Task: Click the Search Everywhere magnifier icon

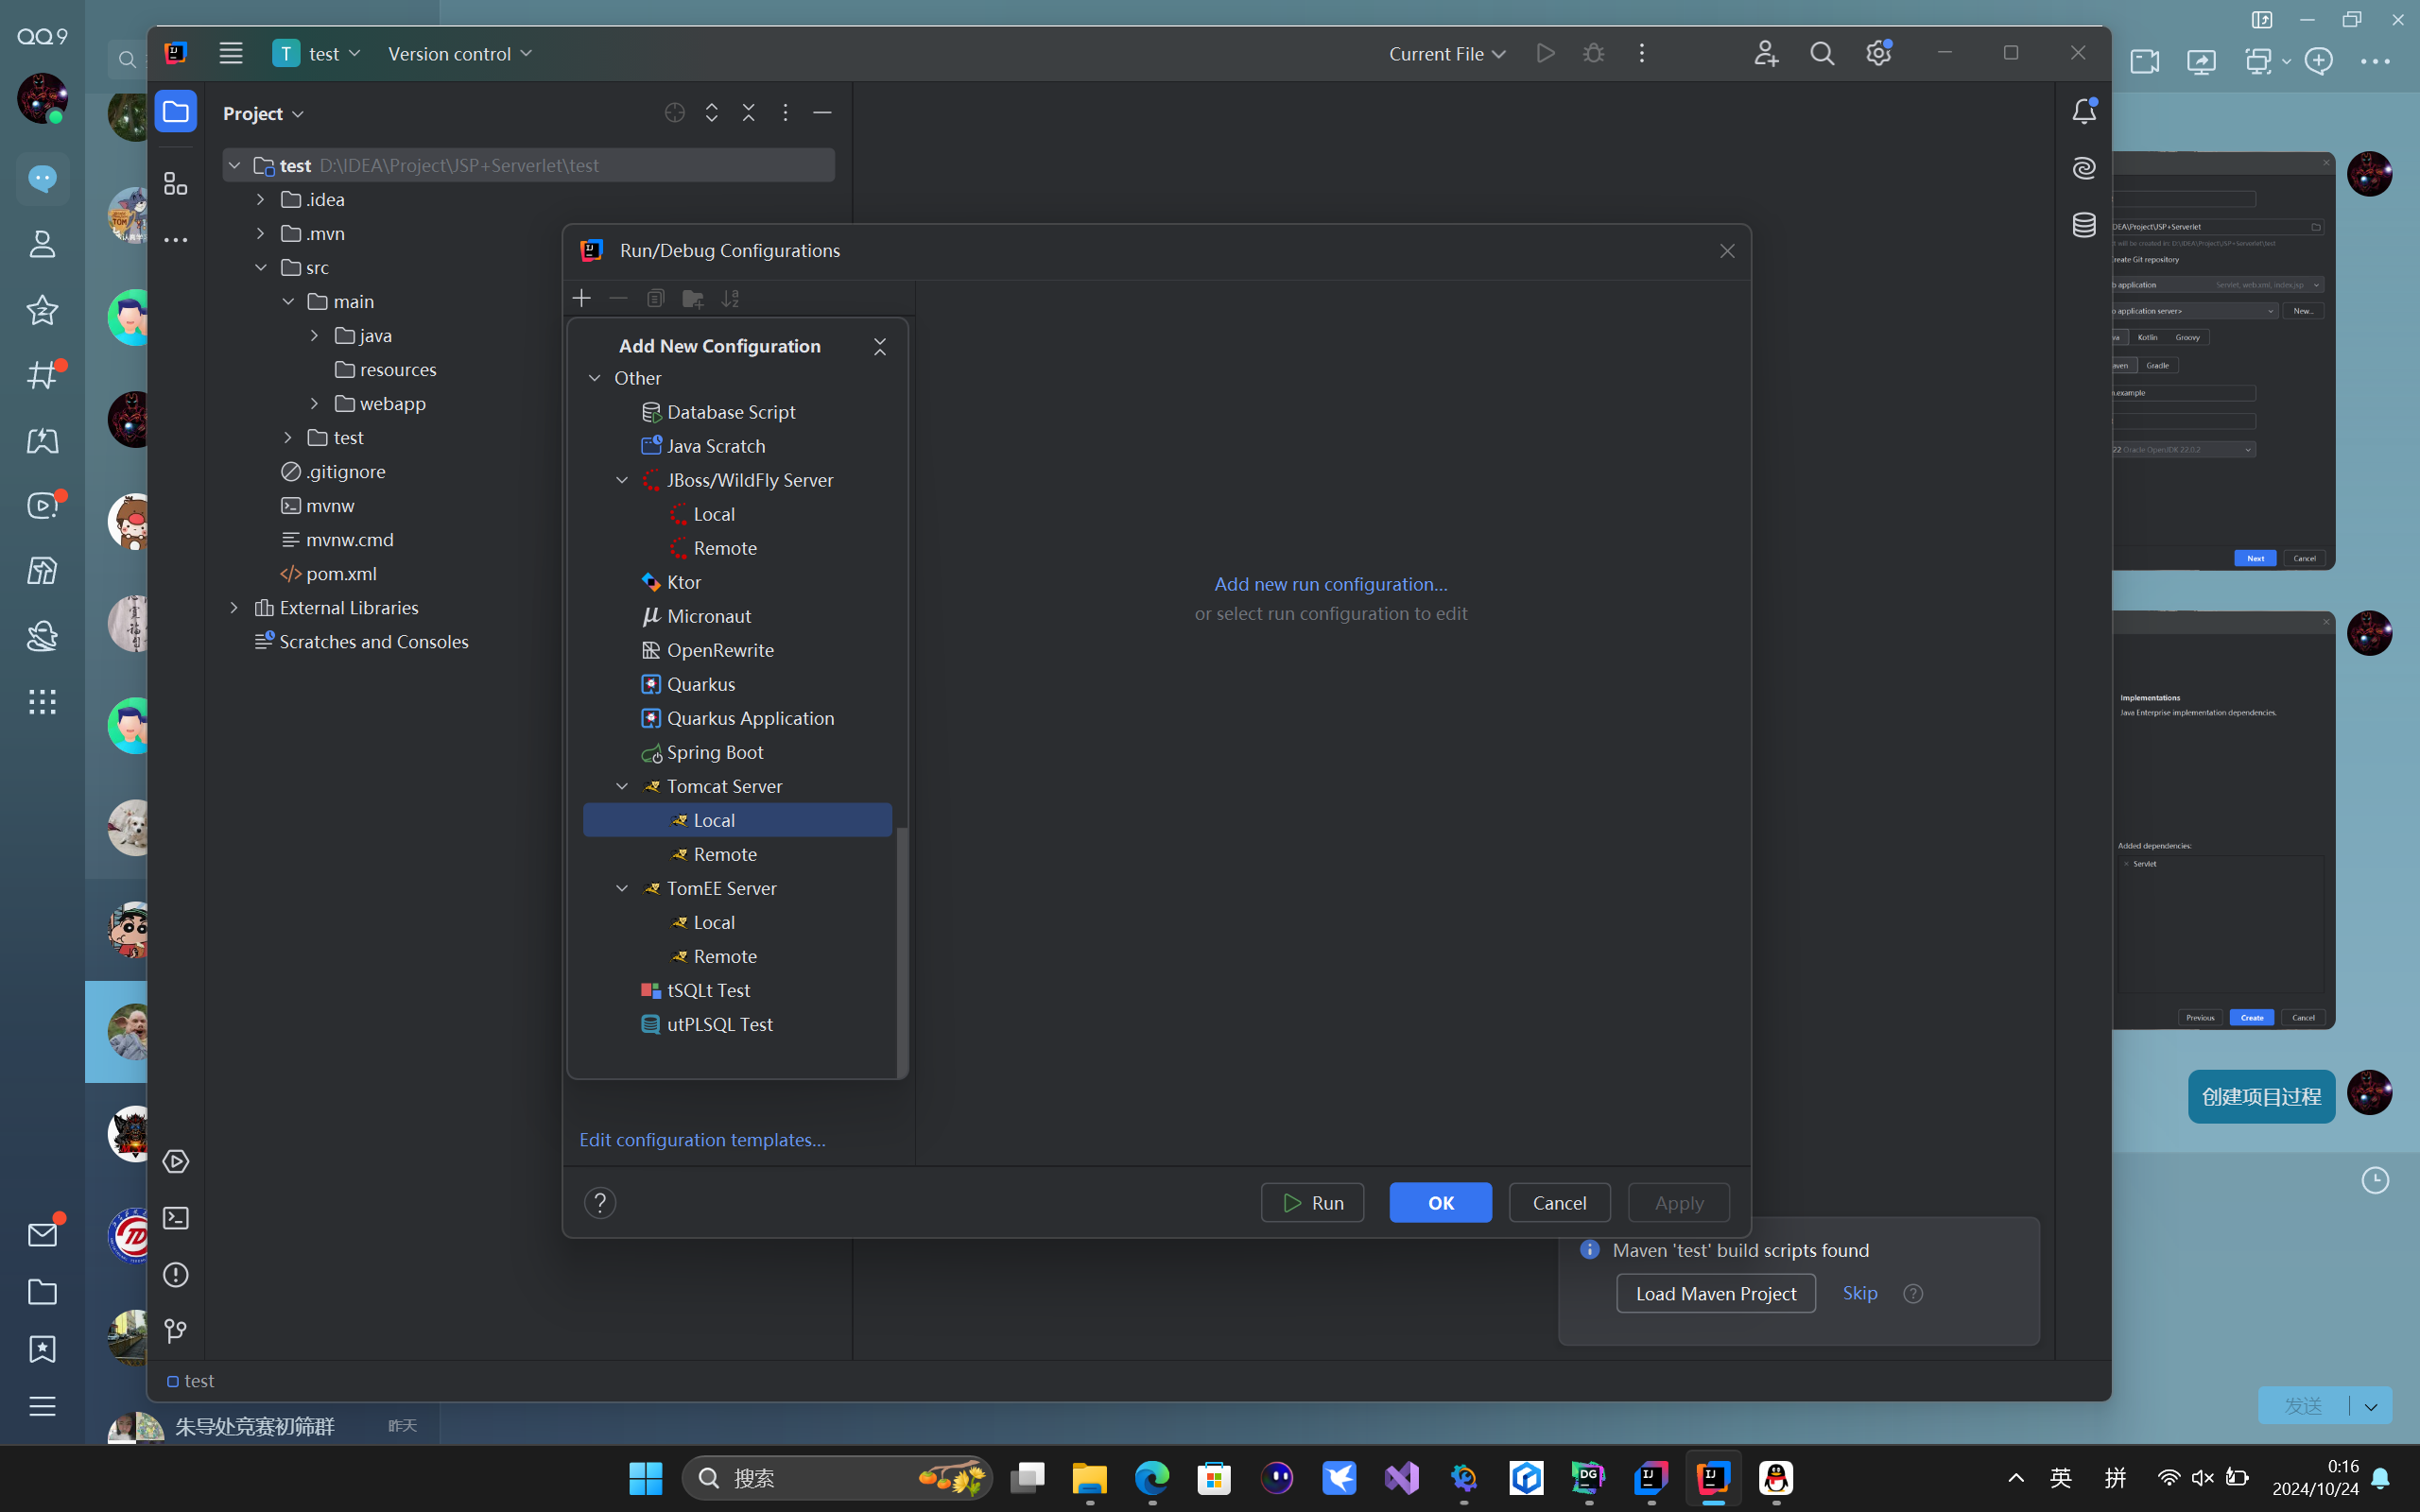Action: [1822, 54]
